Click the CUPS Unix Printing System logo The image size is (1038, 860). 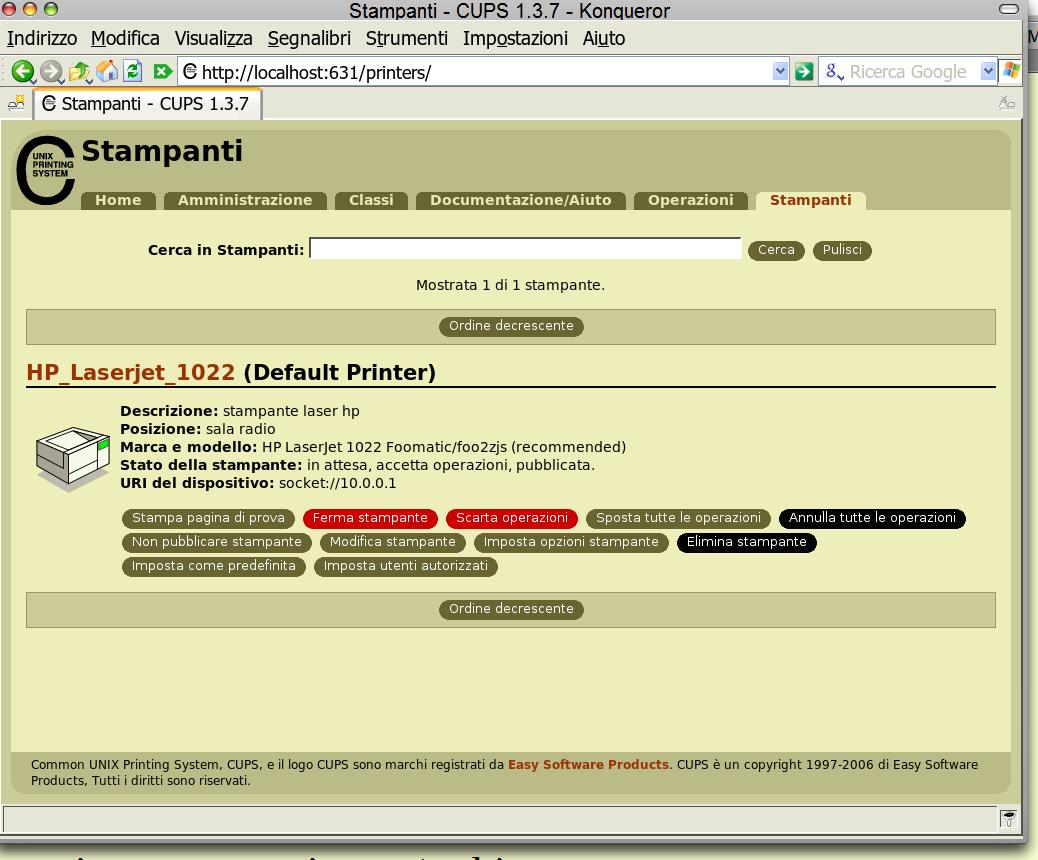click(45, 170)
